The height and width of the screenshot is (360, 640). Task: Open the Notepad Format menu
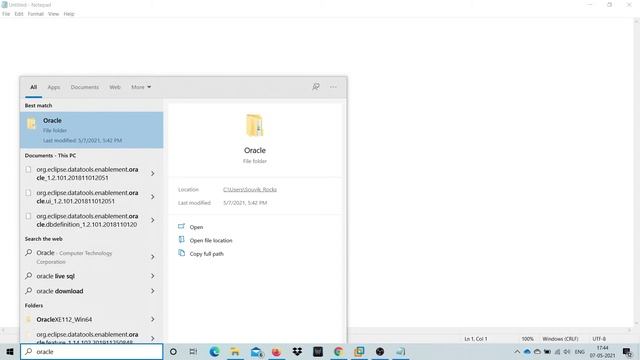36,14
